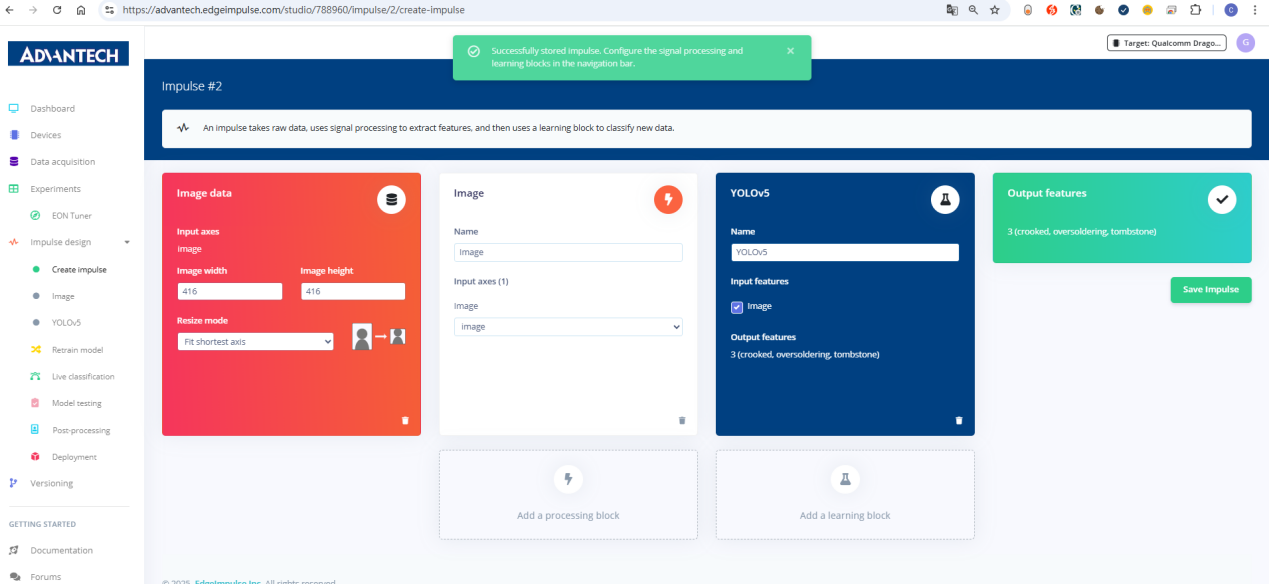Image resolution: width=1269 pixels, height=584 pixels.
Task: Click the success checkmark icon in notification
Action: pos(474,51)
